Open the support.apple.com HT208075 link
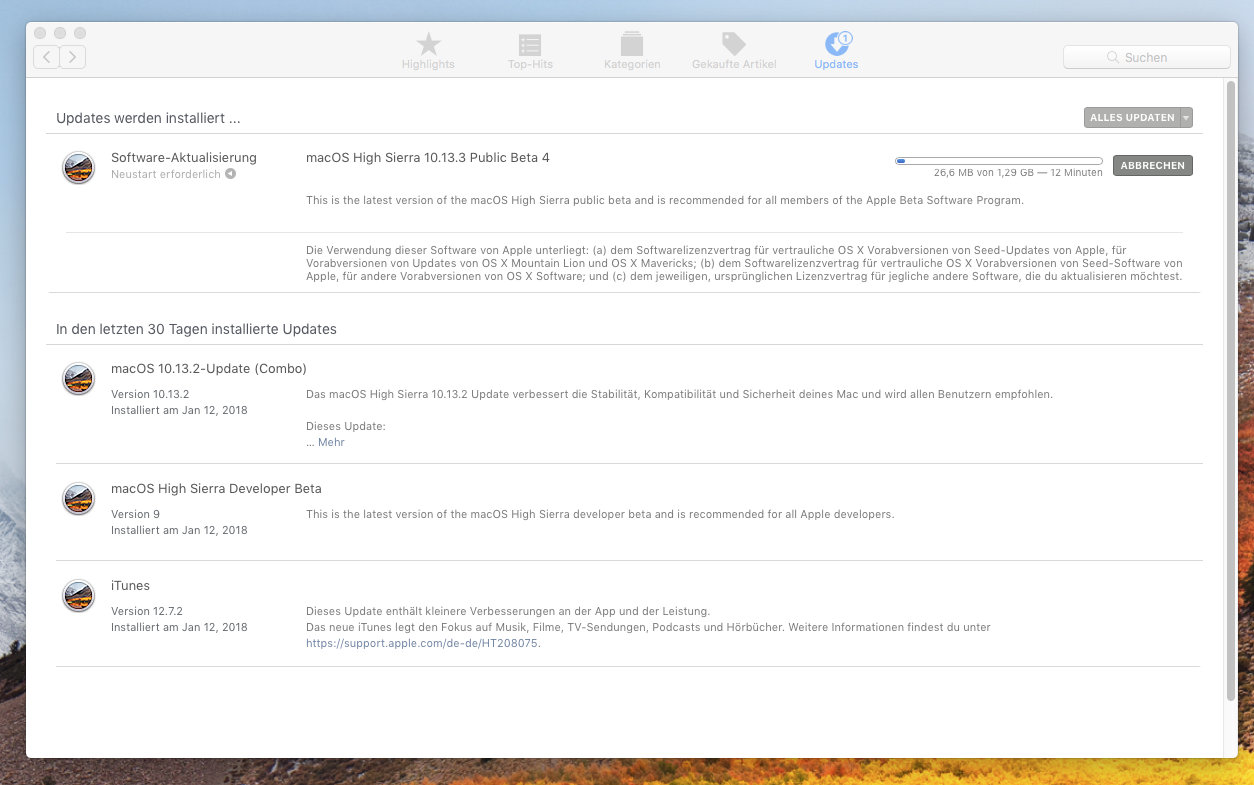The width and height of the screenshot is (1254, 785). [x=422, y=644]
